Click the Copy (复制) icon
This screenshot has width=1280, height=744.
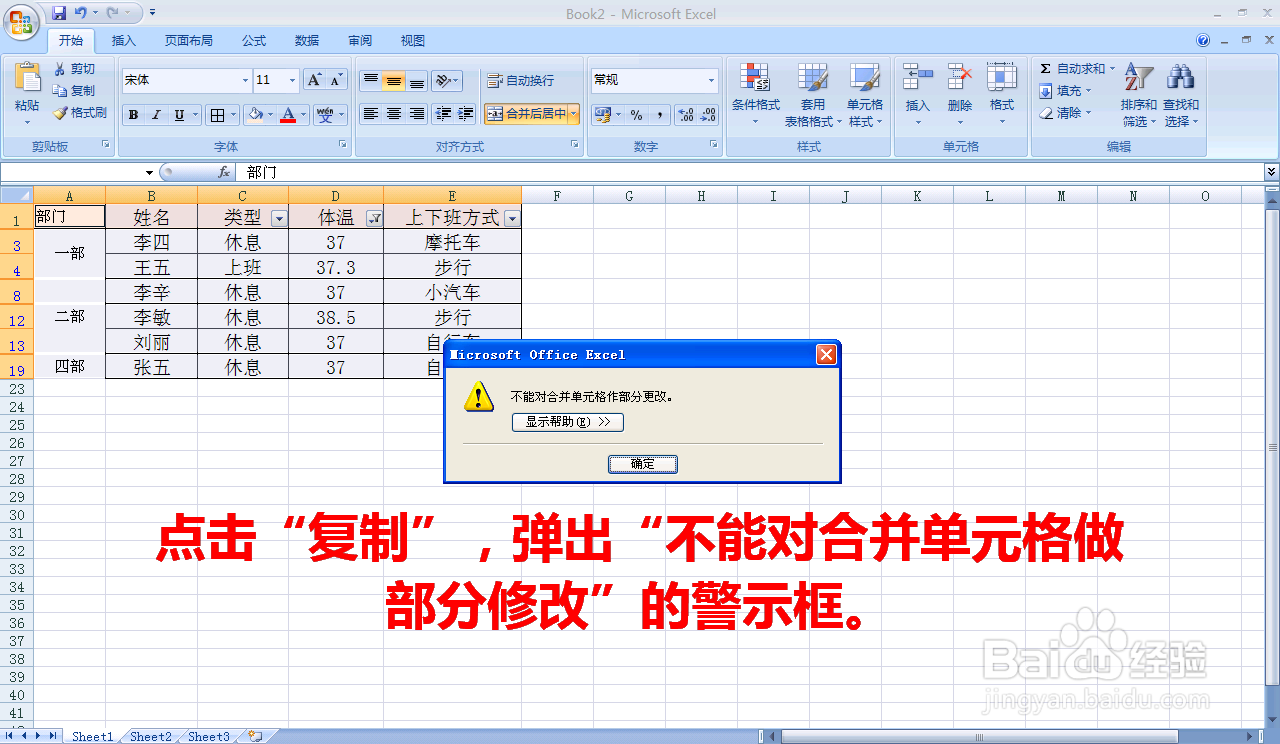click(60, 91)
